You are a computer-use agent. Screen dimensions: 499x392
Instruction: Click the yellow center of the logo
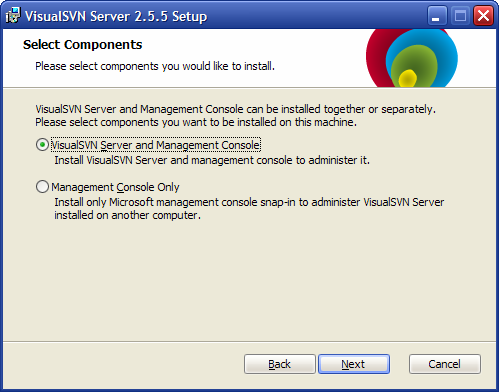pos(407,79)
